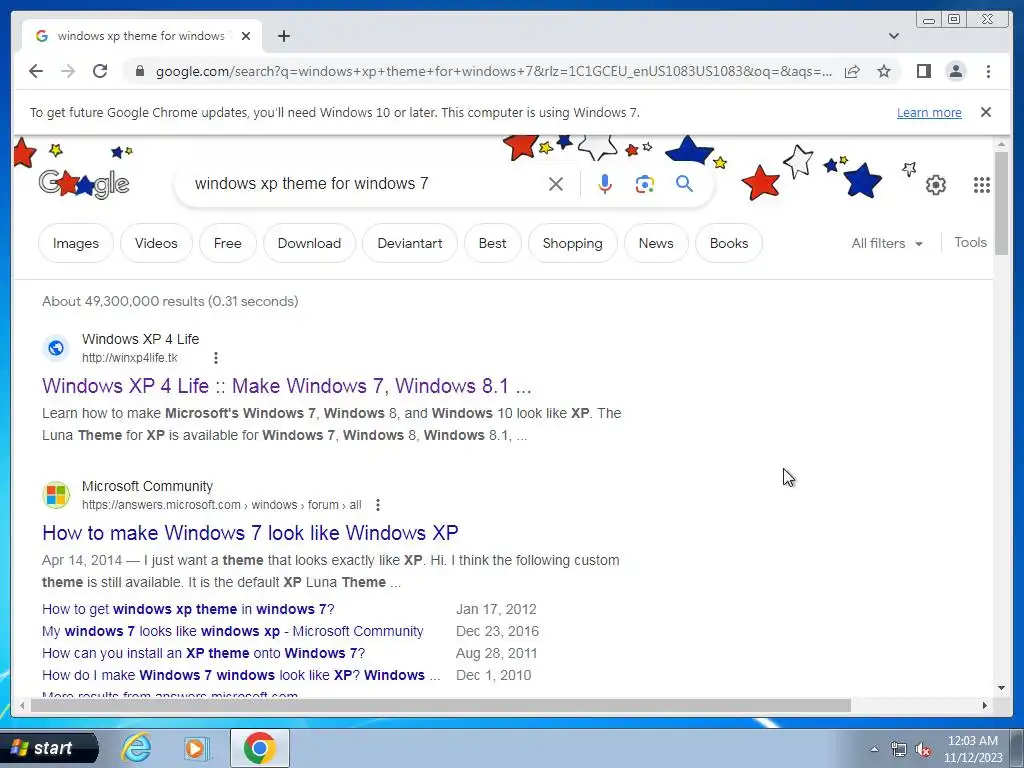Switch to News results

coord(656,243)
